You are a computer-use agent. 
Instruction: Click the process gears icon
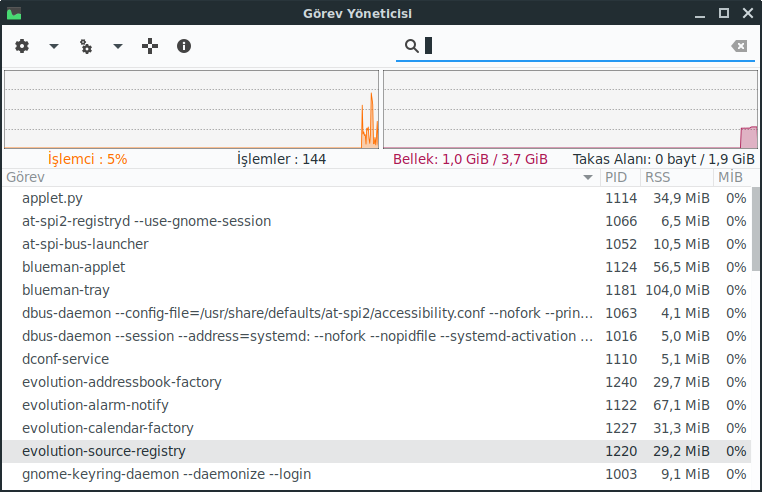pos(86,46)
